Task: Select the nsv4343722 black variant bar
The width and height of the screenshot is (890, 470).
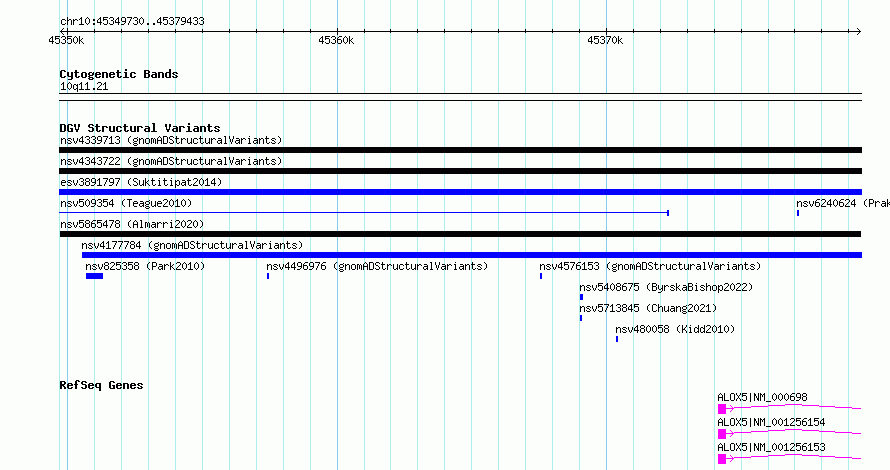Action: point(460,171)
